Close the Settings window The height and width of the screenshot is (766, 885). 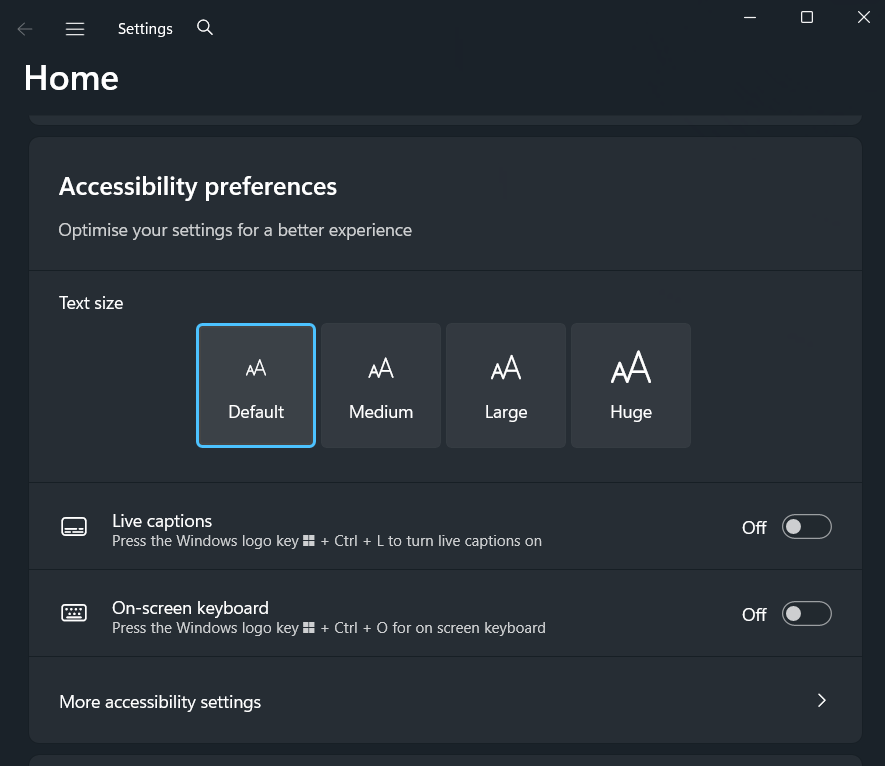pyautogui.click(x=864, y=17)
